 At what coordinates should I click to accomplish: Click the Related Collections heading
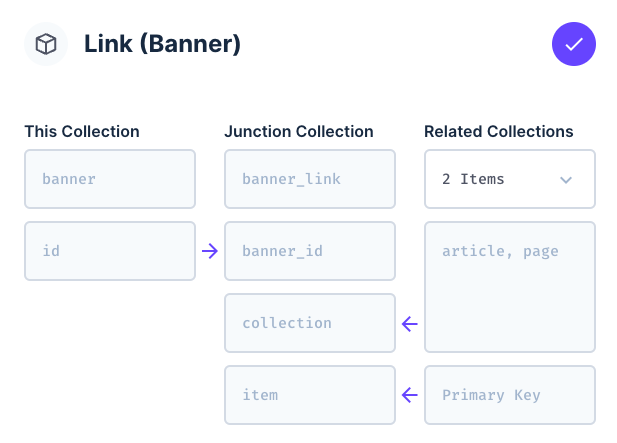(499, 131)
